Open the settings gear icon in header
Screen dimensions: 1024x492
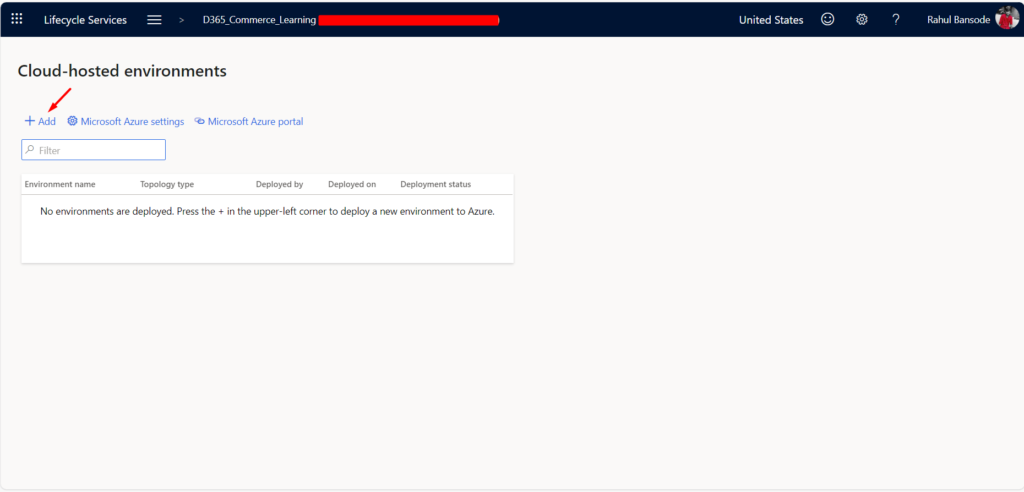point(861,20)
